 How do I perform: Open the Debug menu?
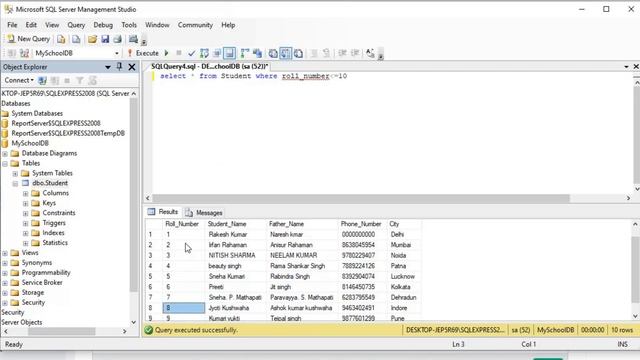point(103,25)
